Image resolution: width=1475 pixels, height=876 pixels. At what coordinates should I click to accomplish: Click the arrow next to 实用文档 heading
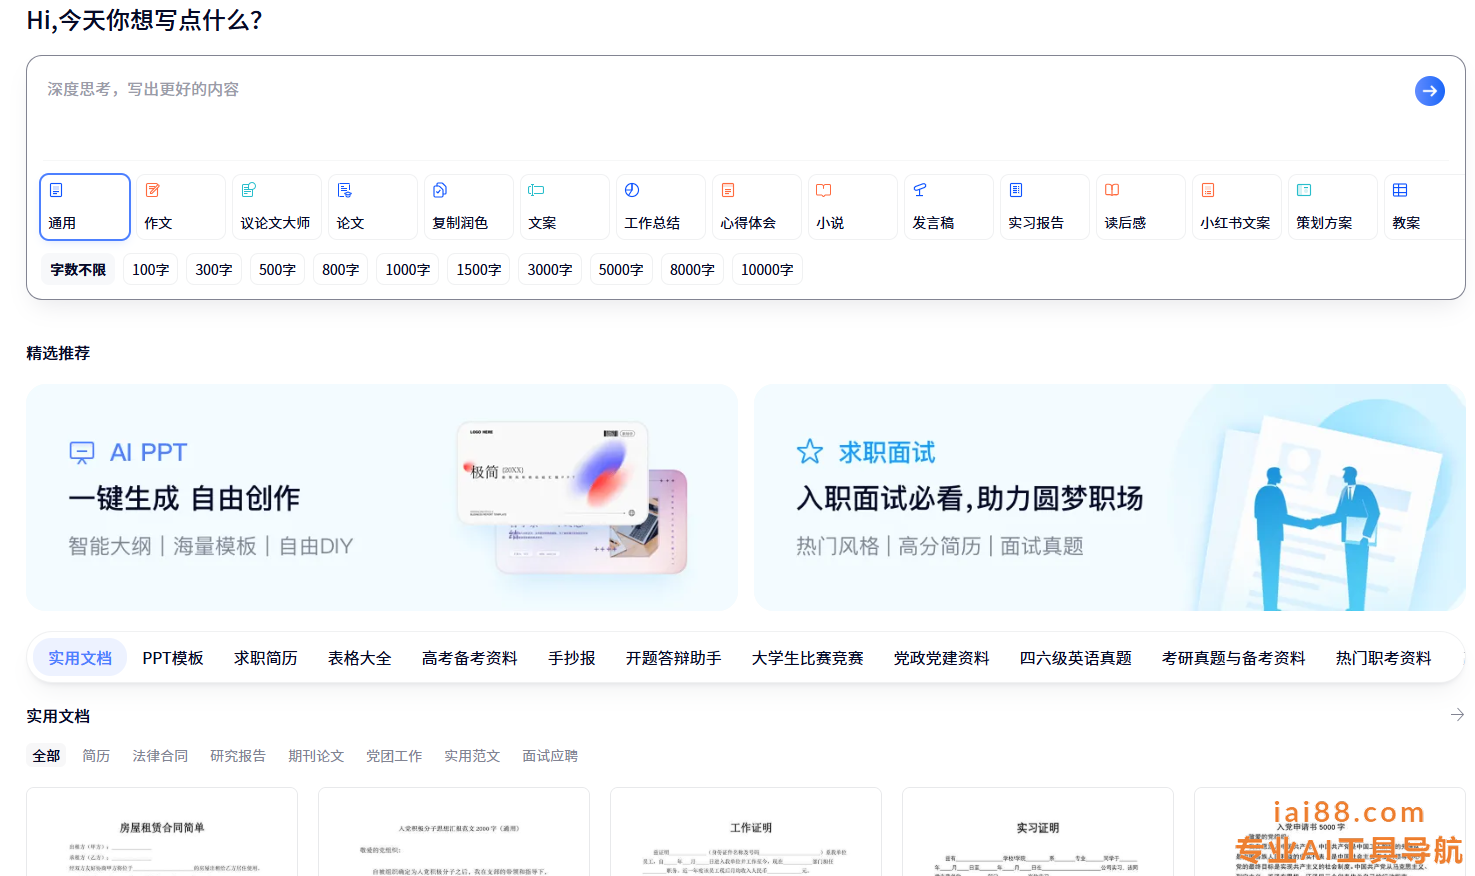pyautogui.click(x=1457, y=715)
